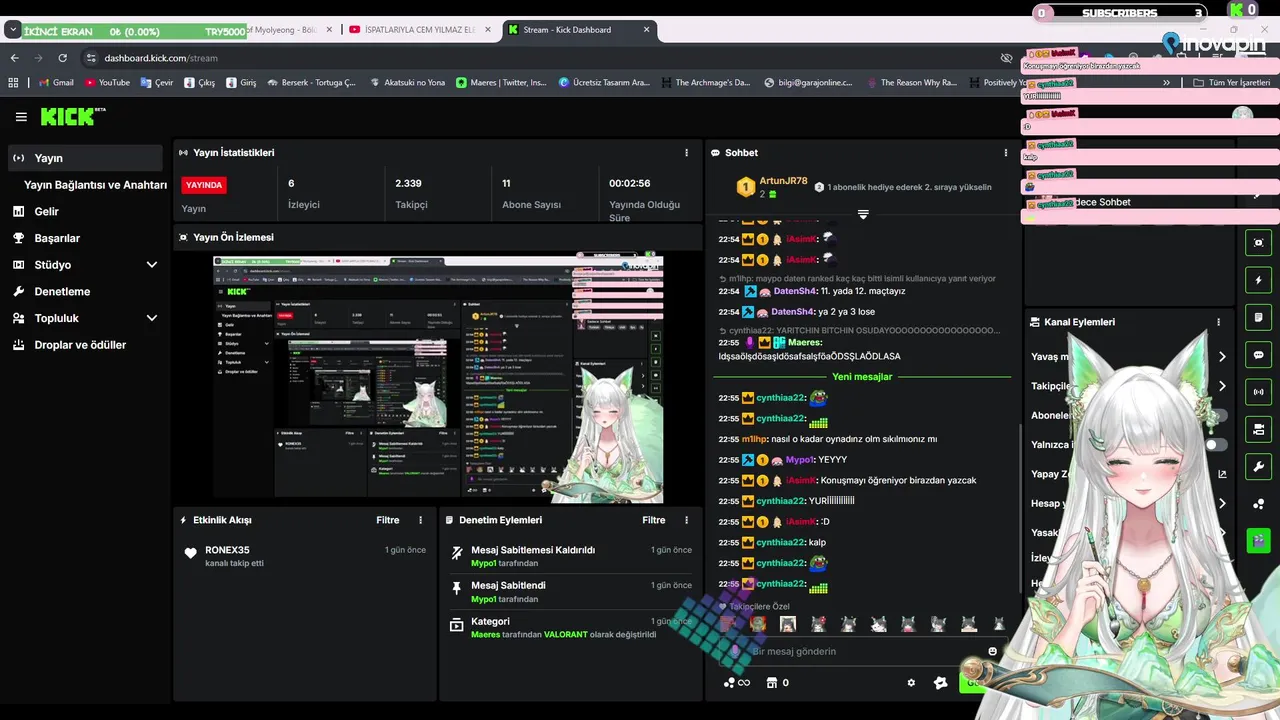The height and width of the screenshot is (720, 1280).
Task: Open the document notes widget icon
Action: tap(1258, 317)
